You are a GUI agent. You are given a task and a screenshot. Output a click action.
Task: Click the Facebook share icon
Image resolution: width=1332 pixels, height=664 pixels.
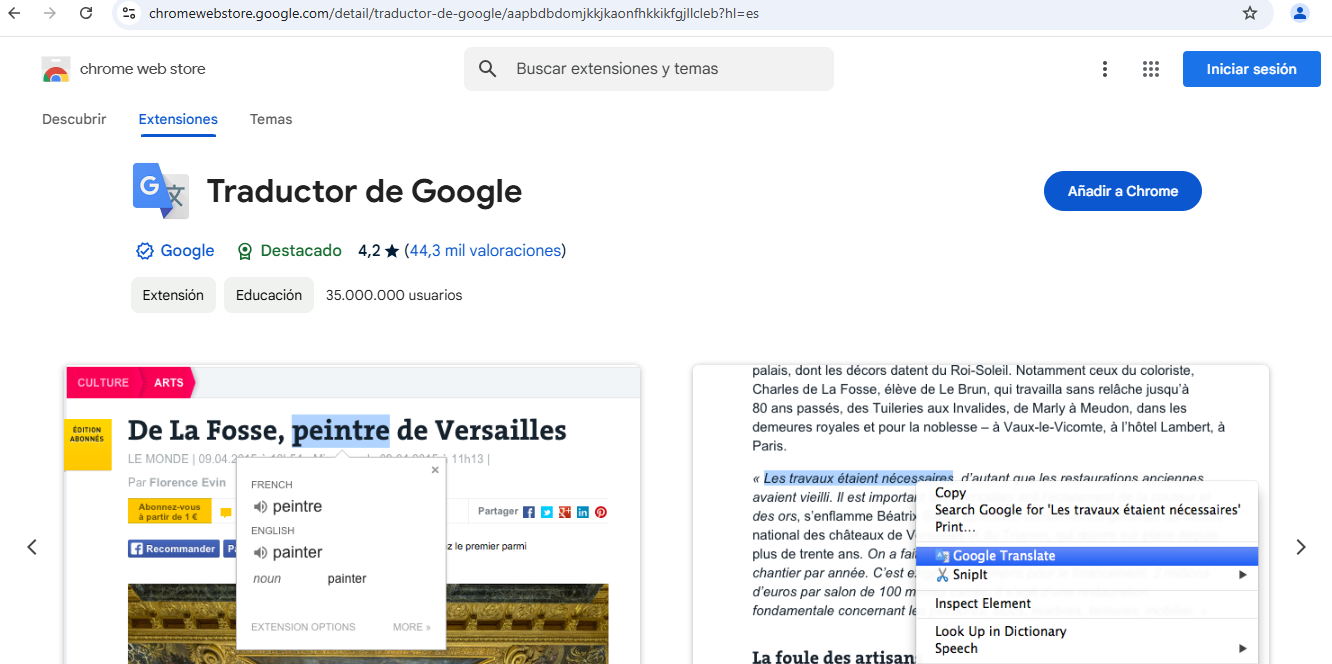point(528,511)
